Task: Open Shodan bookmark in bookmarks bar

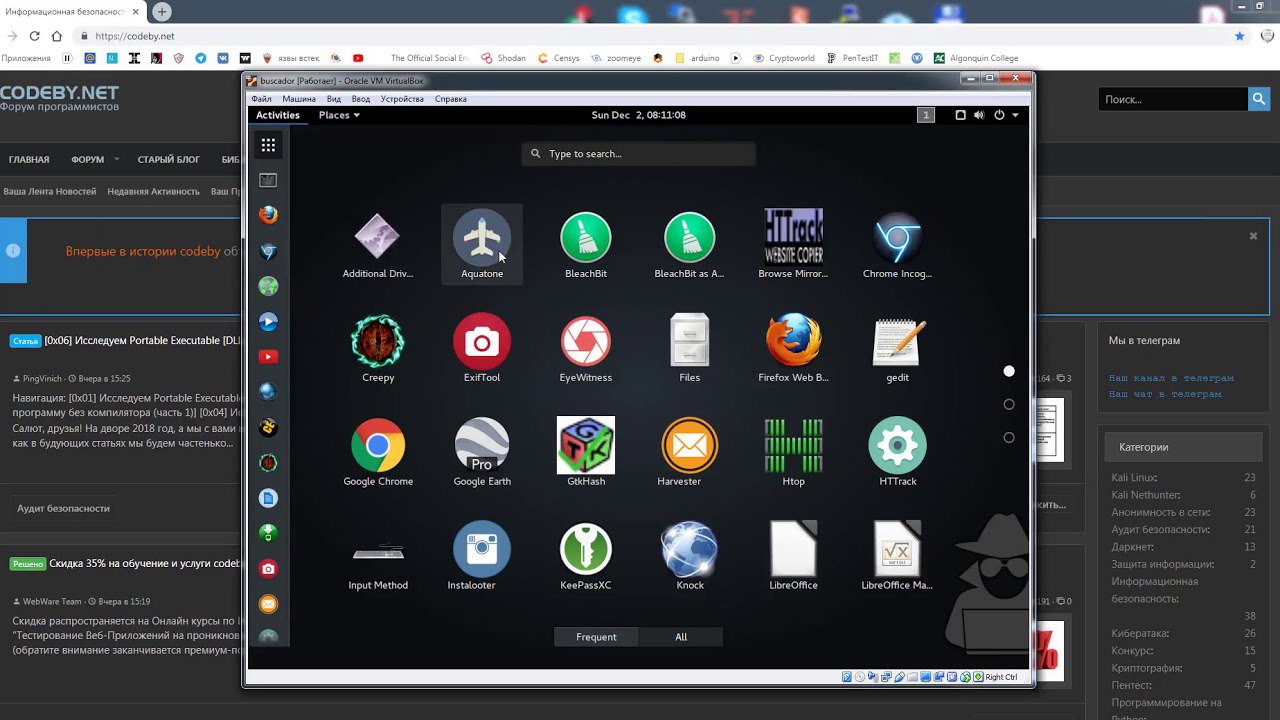Action: point(504,58)
